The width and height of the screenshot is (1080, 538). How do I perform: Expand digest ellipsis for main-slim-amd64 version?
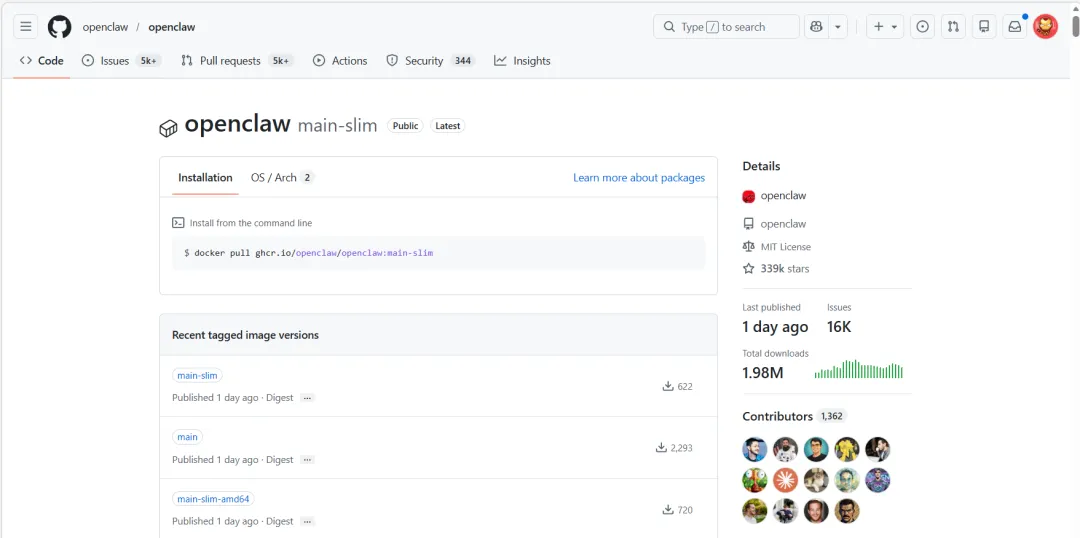[x=307, y=521]
